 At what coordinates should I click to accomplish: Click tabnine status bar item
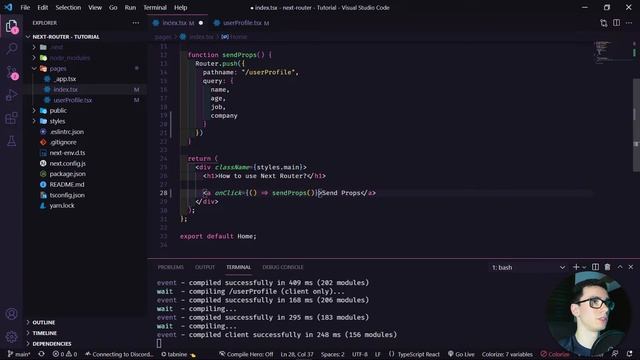click(x=178, y=354)
